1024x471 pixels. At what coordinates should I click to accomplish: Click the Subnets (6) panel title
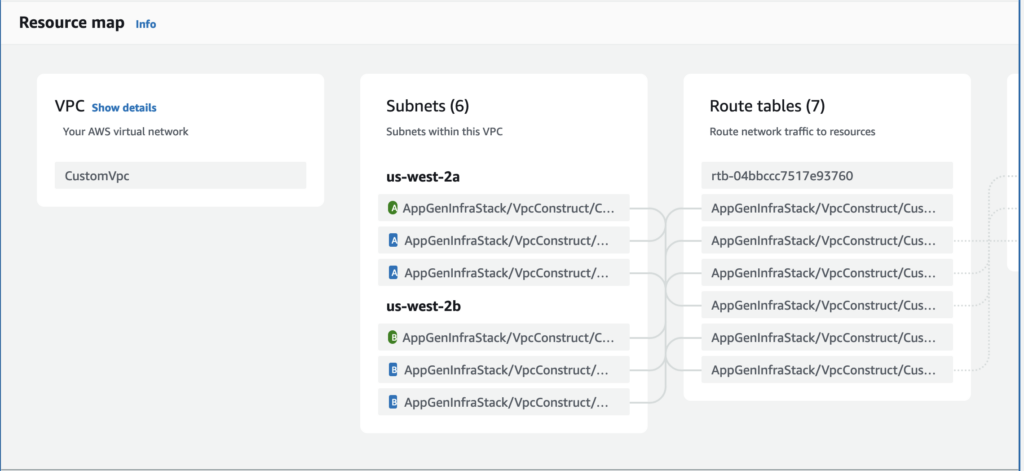(427, 106)
